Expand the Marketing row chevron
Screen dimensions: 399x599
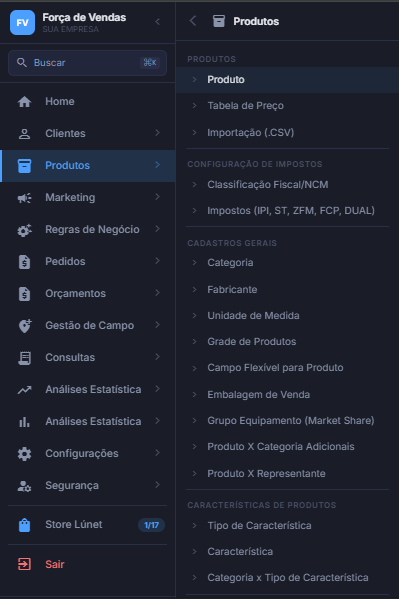coord(157,197)
